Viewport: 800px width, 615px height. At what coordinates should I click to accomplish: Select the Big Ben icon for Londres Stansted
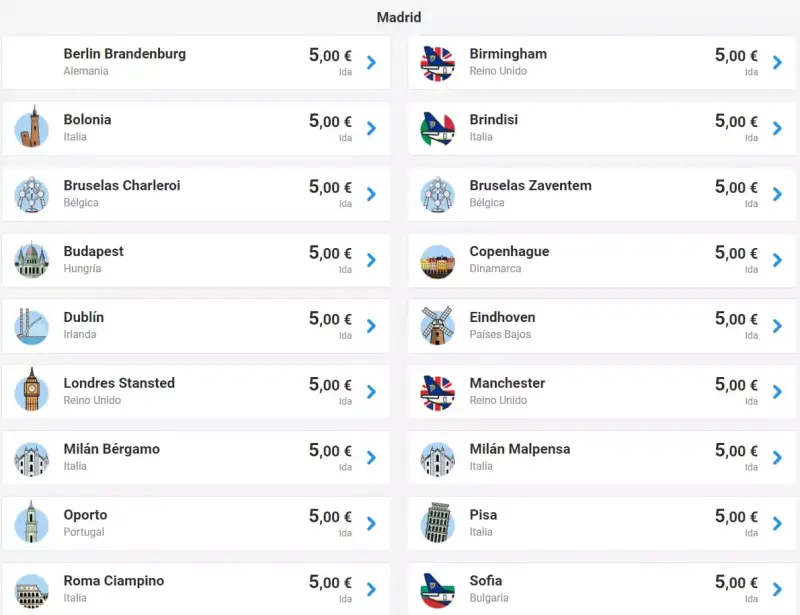[x=32, y=390]
